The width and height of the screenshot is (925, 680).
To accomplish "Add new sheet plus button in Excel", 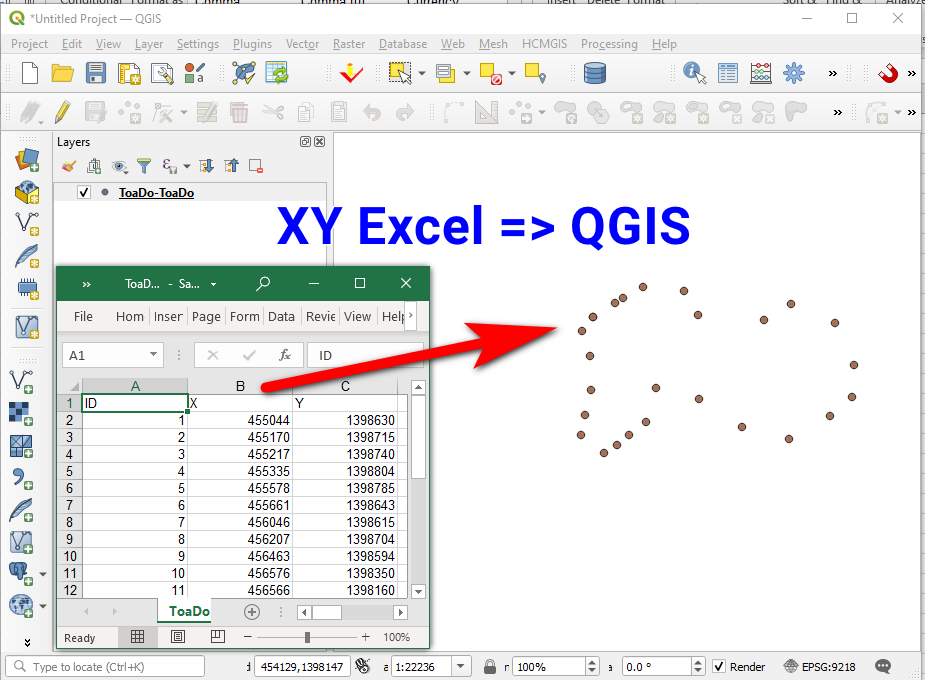I will point(252,612).
